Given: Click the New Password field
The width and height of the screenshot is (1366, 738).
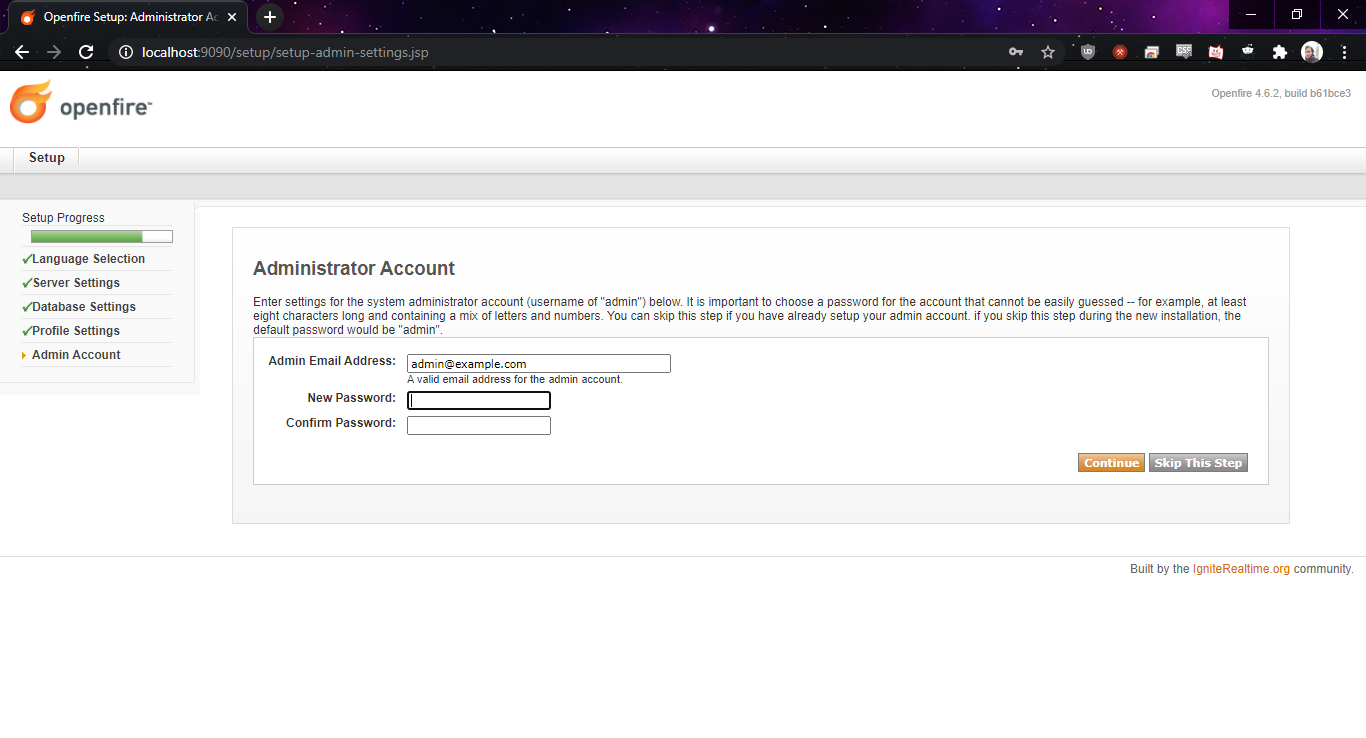Looking at the screenshot, I should [479, 400].
